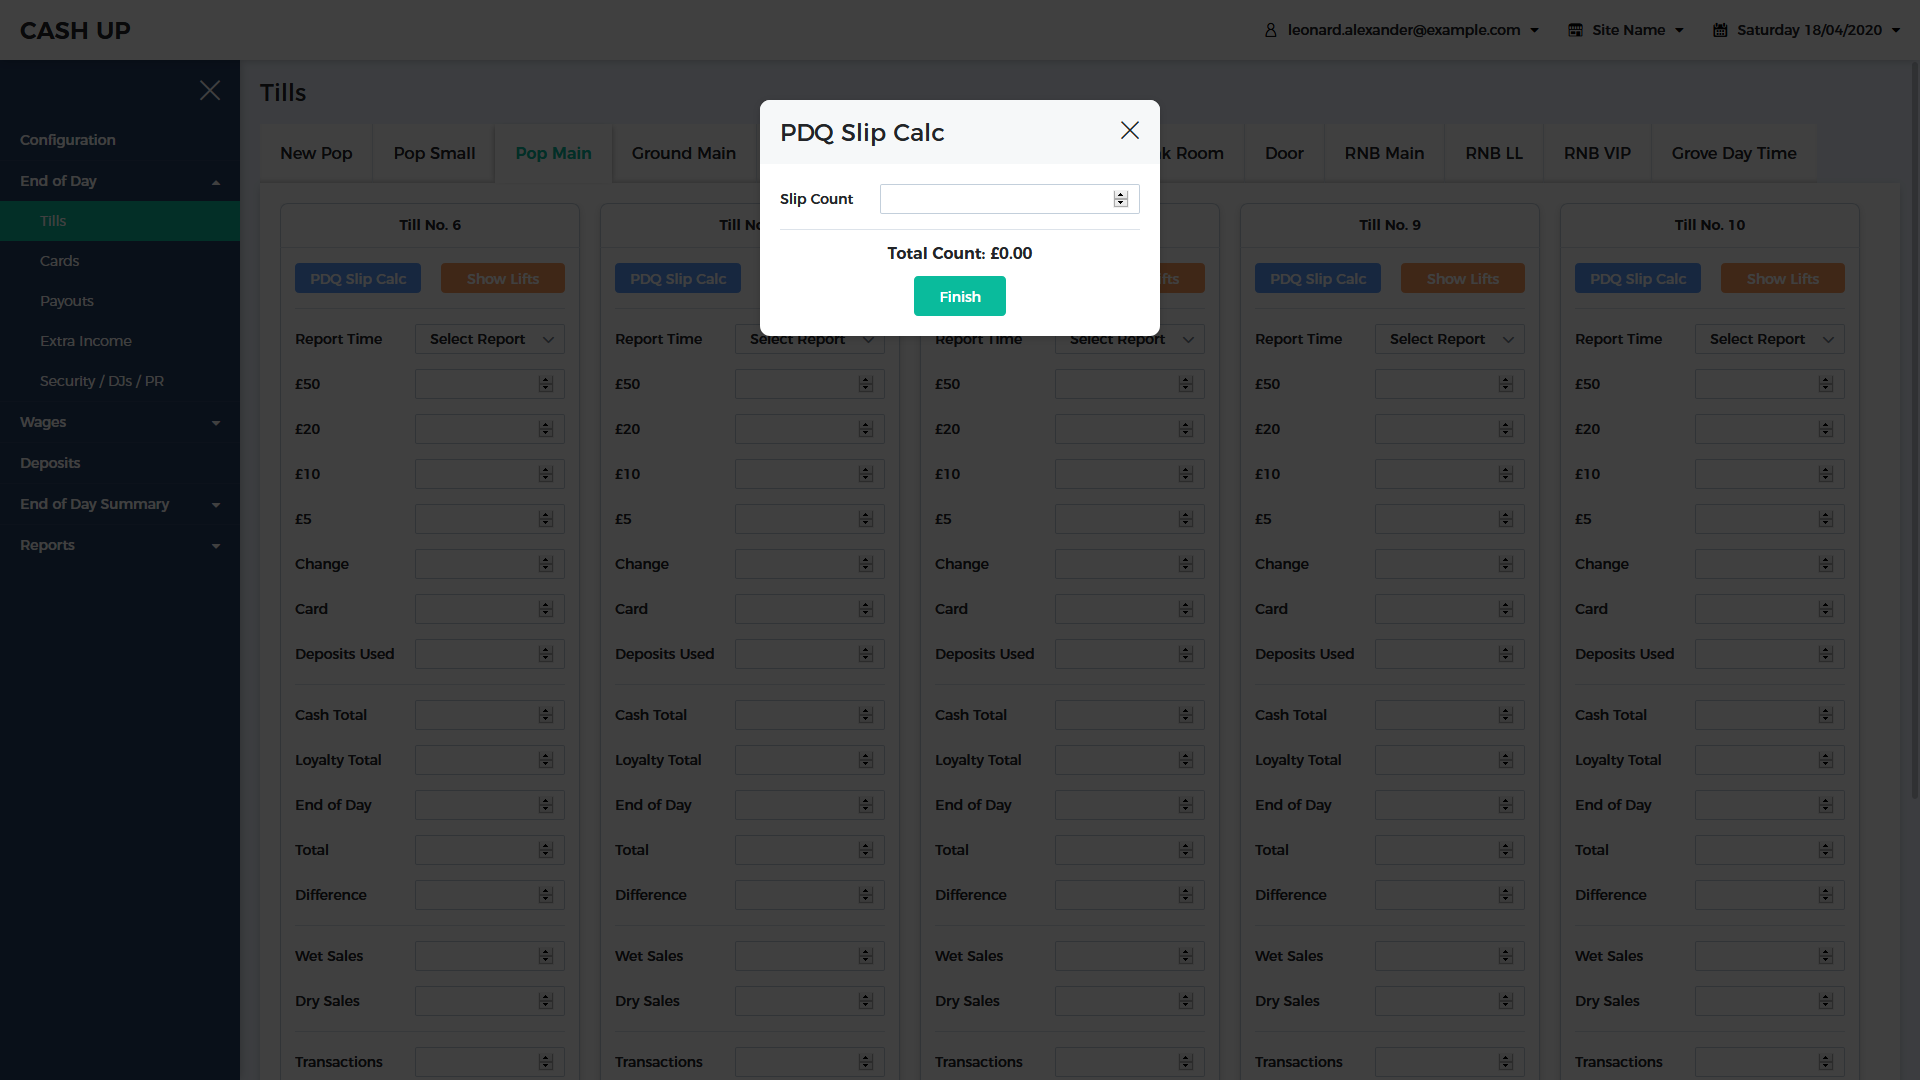The height and width of the screenshot is (1080, 1920).
Task: Click Till No. 6 £50 stepper arrows
Action: click(546, 384)
